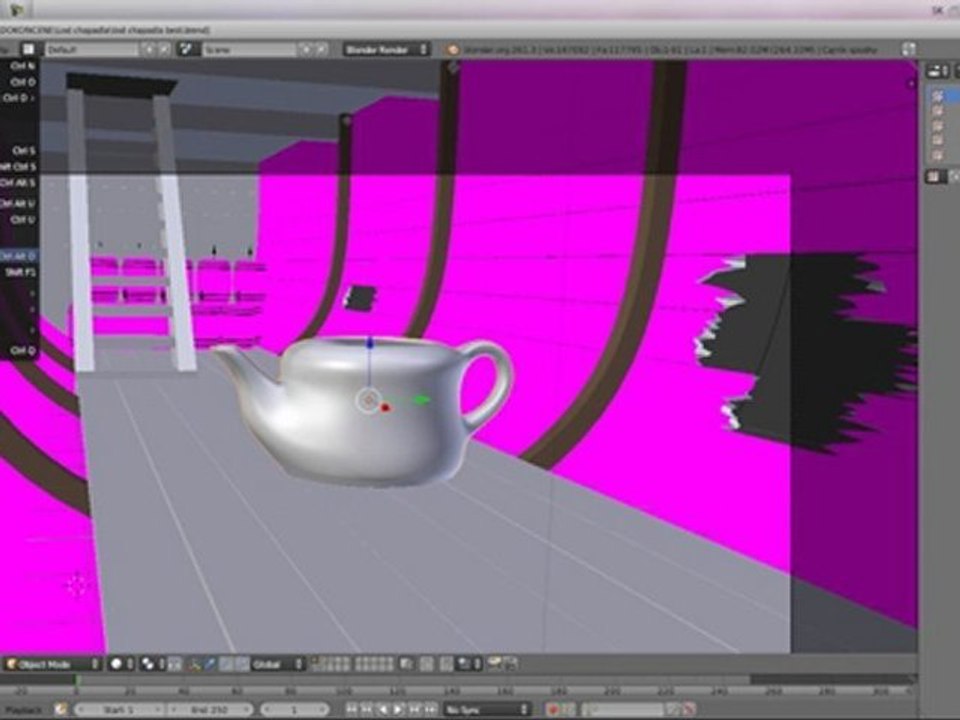The height and width of the screenshot is (720, 960).
Task: Choose the Shift Ctrl S save as entry
Action: (20, 167)
